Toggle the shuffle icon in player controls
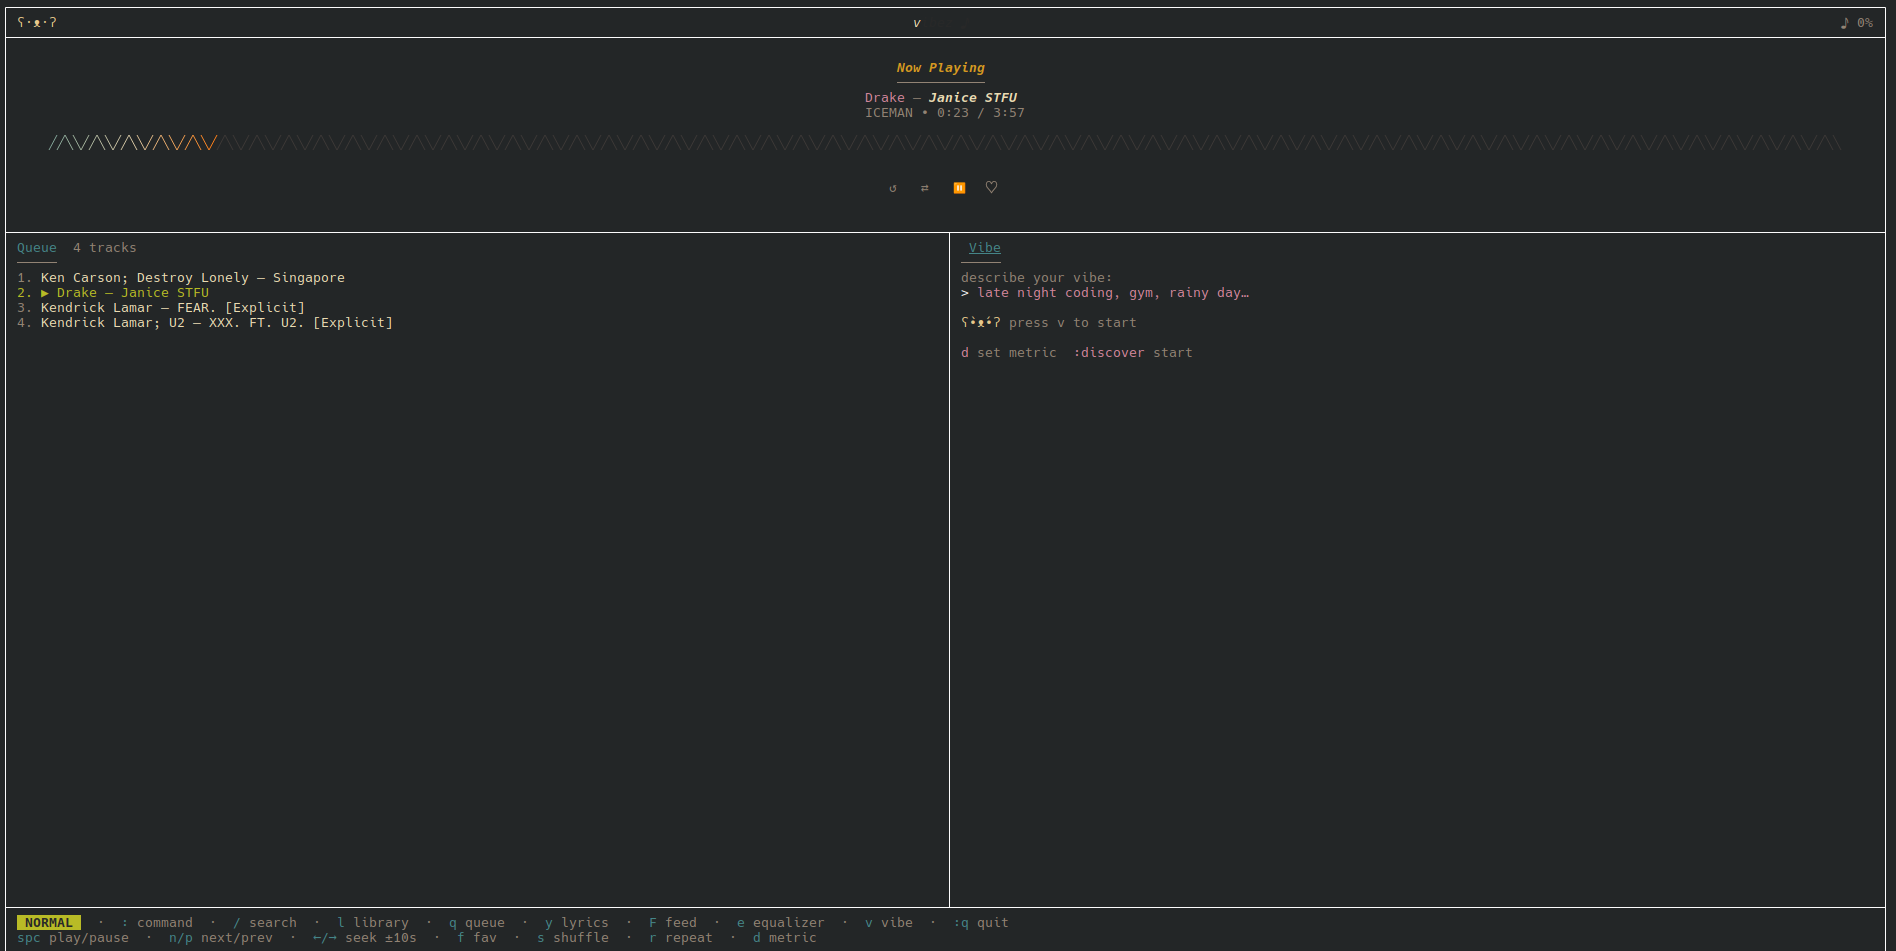Viewport: 1896px width, 951px height. pyautogui.click(x=925, y=188)
